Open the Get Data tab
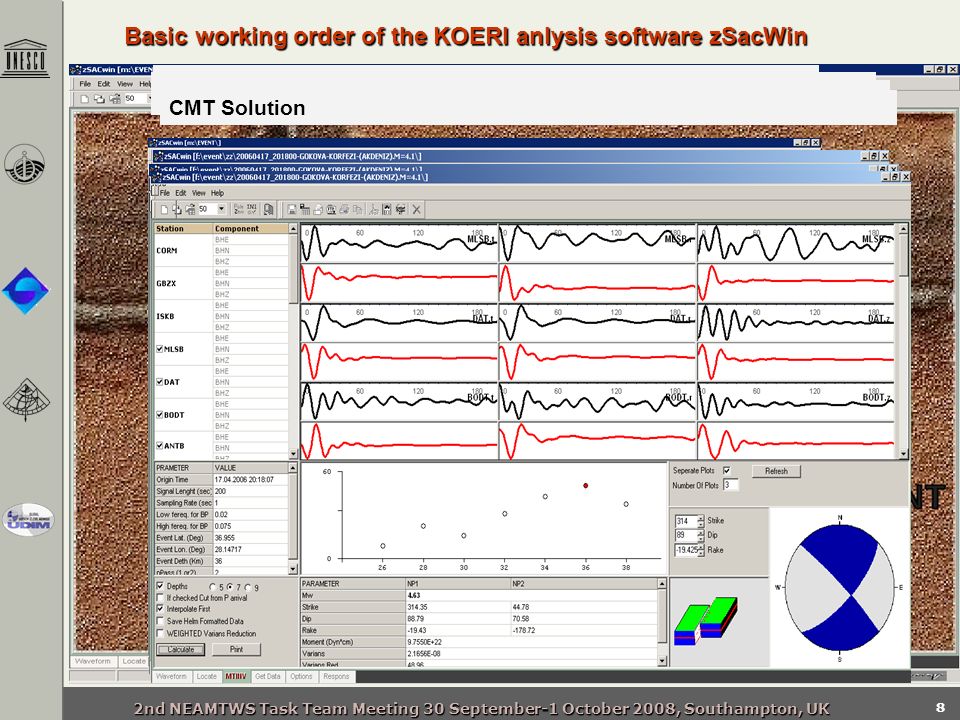This screenshot has height=720, width=960. [268, 677]
